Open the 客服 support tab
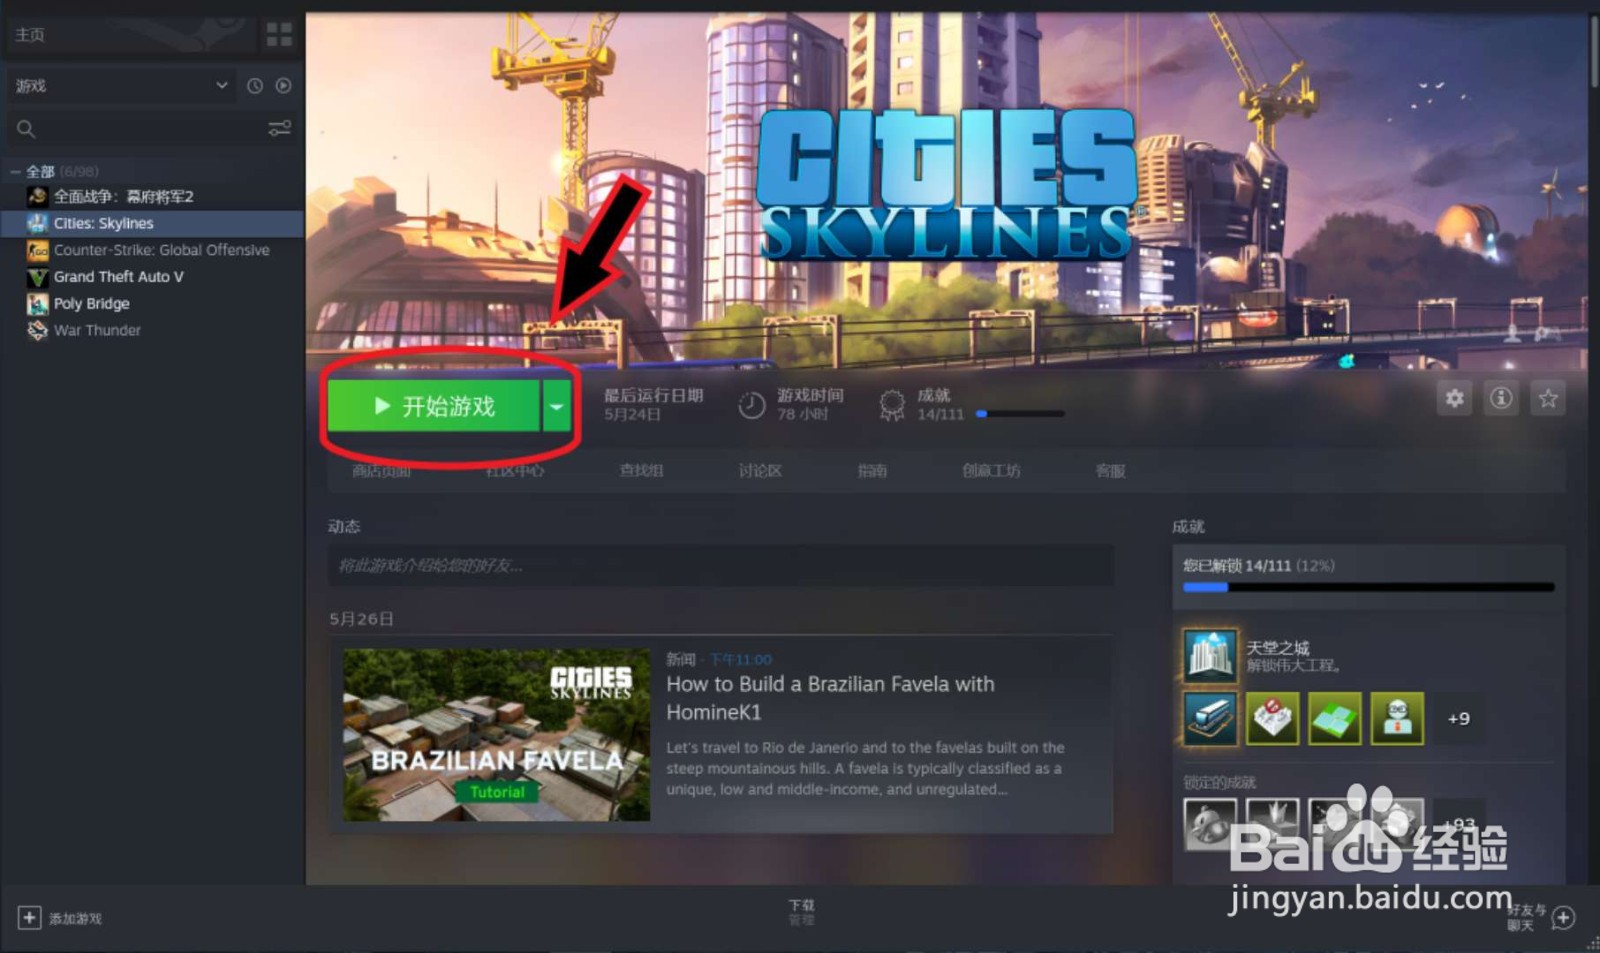Viewport: 1600px width, 953px height. pyautogui.click(x=1110, y=470)
